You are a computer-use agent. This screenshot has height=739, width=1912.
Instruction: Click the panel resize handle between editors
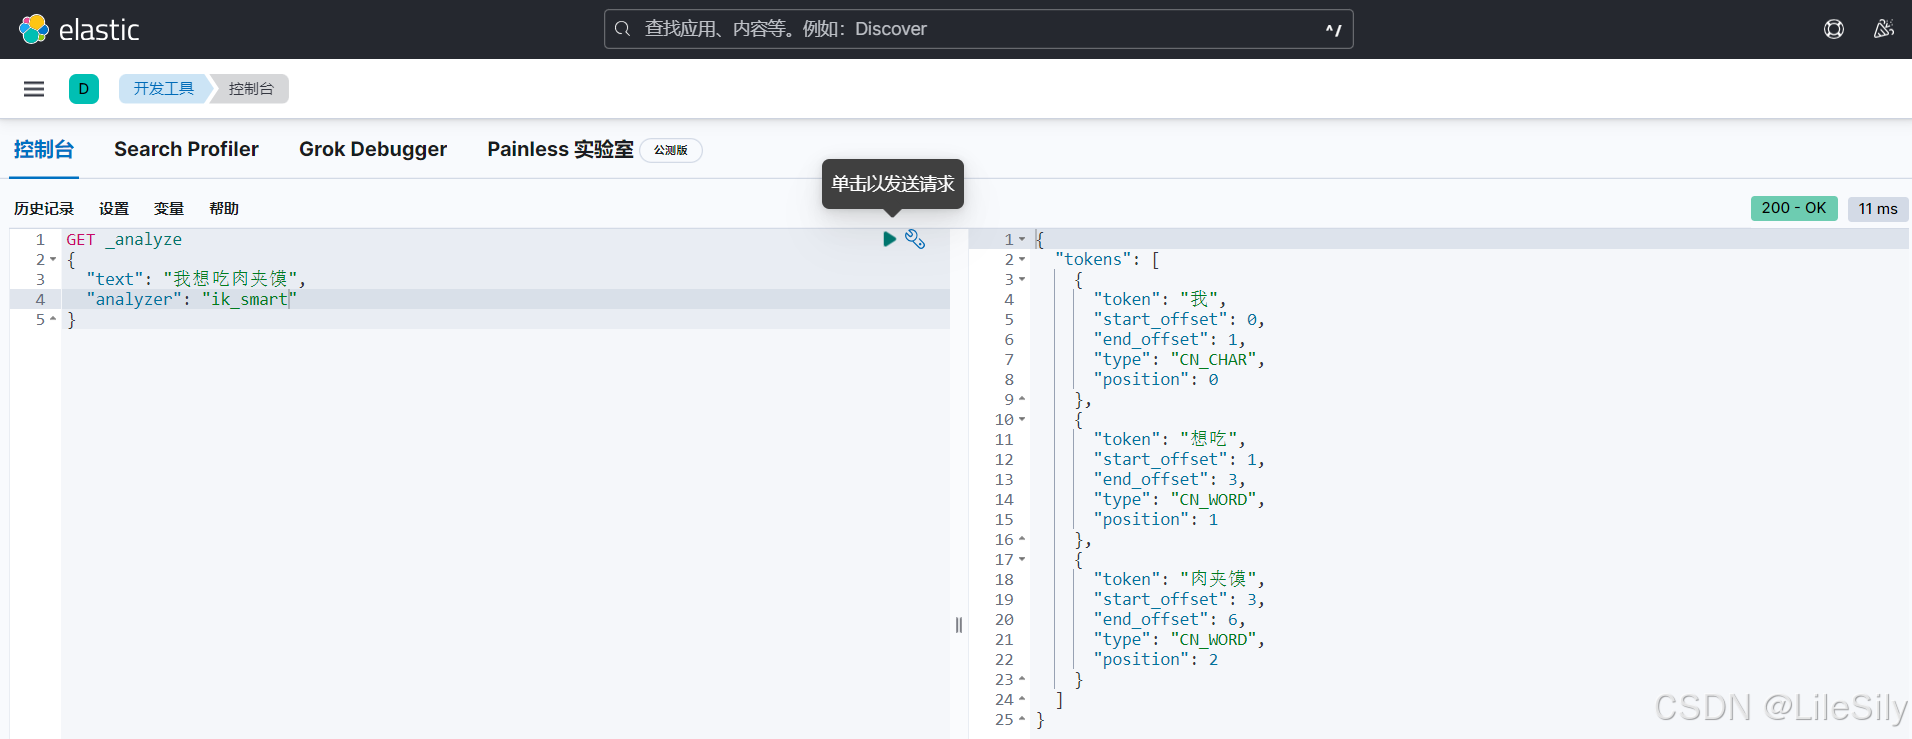(959, 625)
